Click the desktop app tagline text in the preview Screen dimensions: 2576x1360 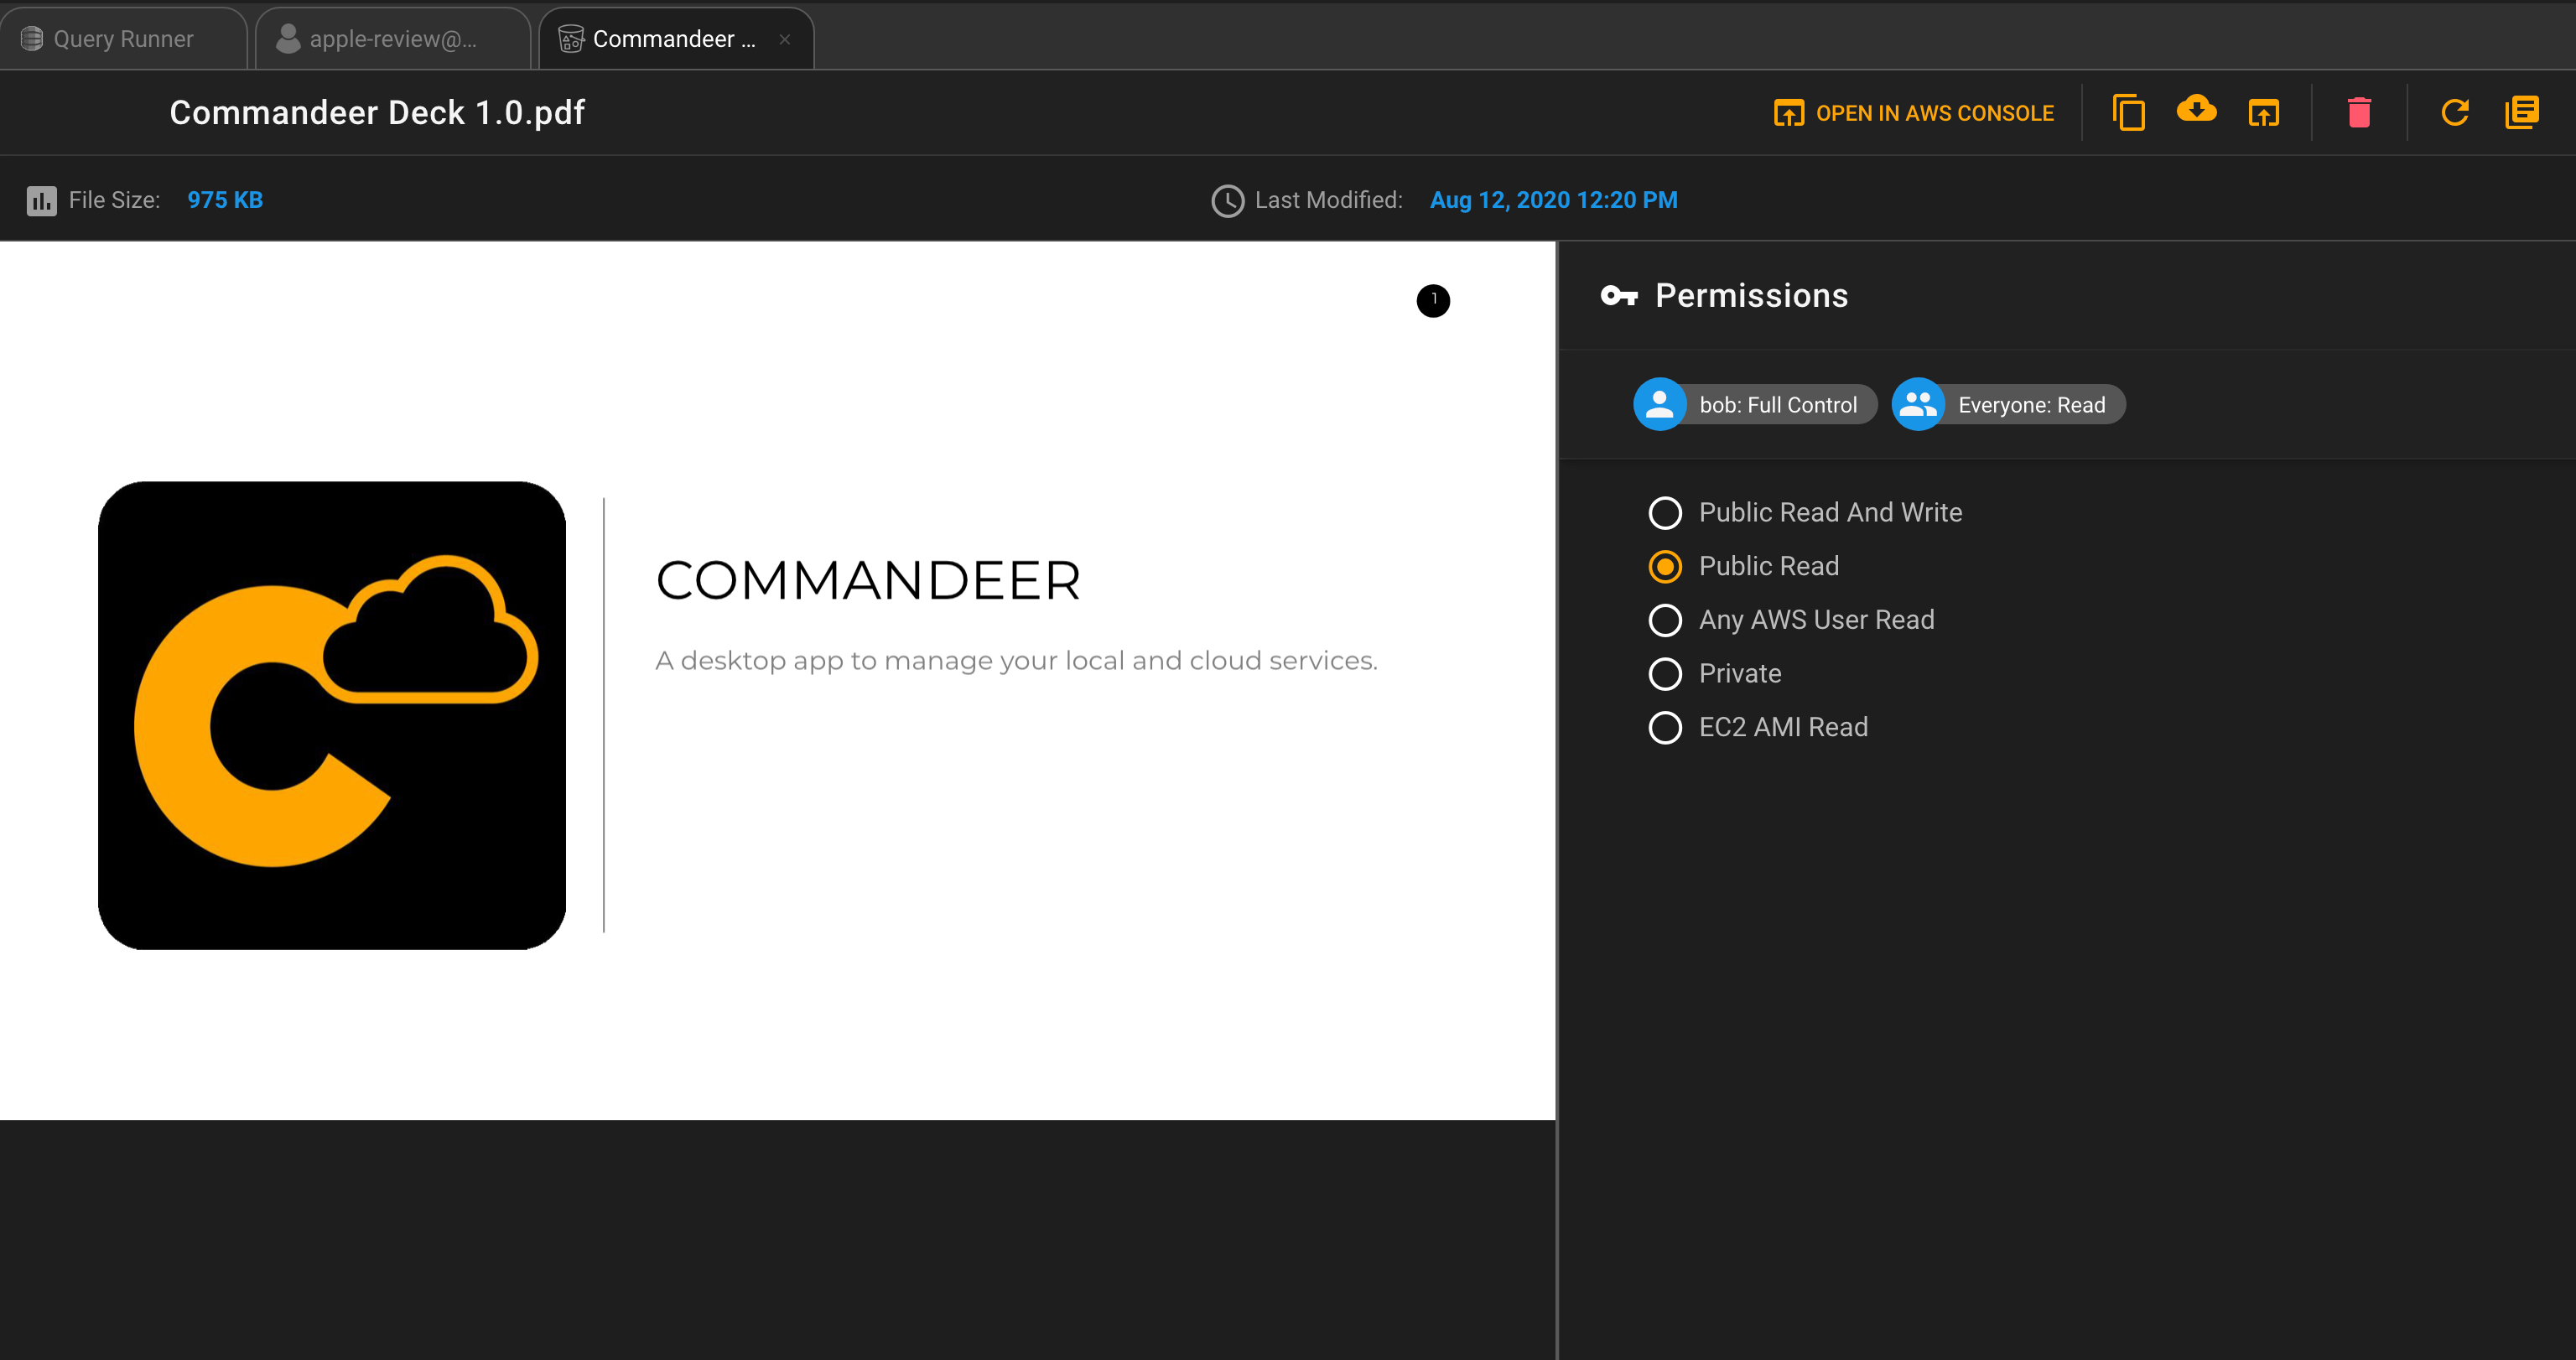[1017, 661]
